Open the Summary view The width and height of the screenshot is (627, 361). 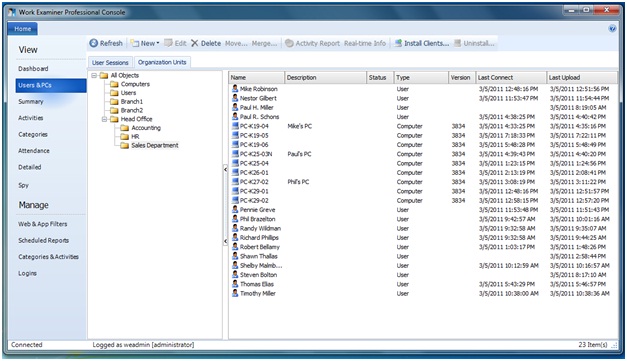click(x=31, y=102)
